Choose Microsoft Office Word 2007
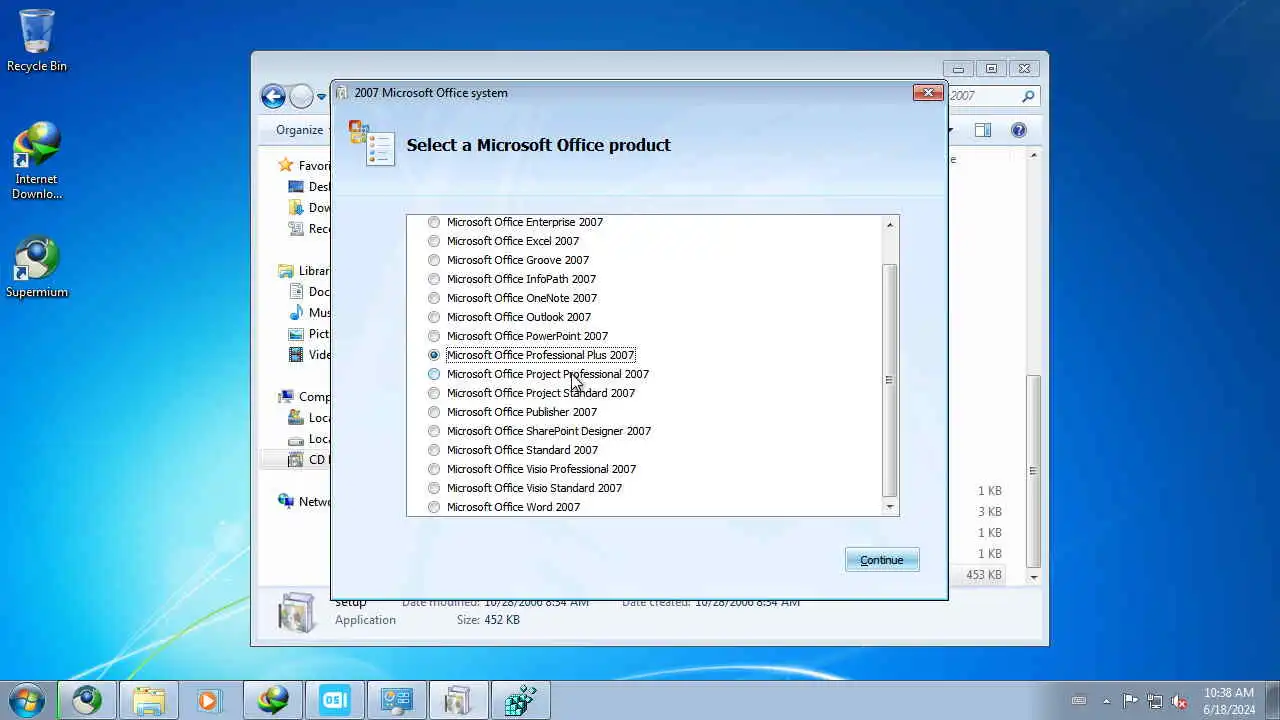The width and height of the screenshot is (1280, 720). [x=434, y=507]
